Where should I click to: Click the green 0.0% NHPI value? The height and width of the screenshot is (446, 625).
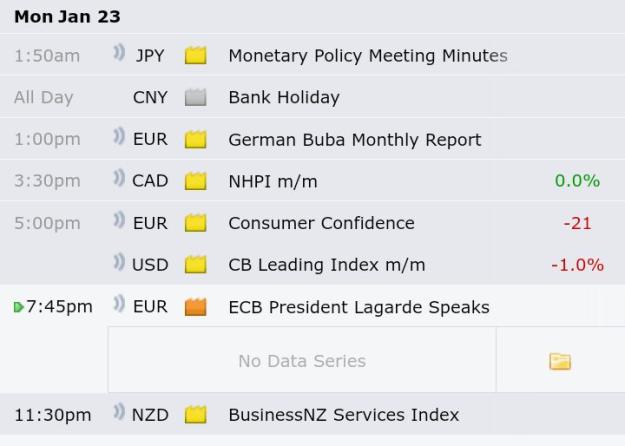point(577,181)
